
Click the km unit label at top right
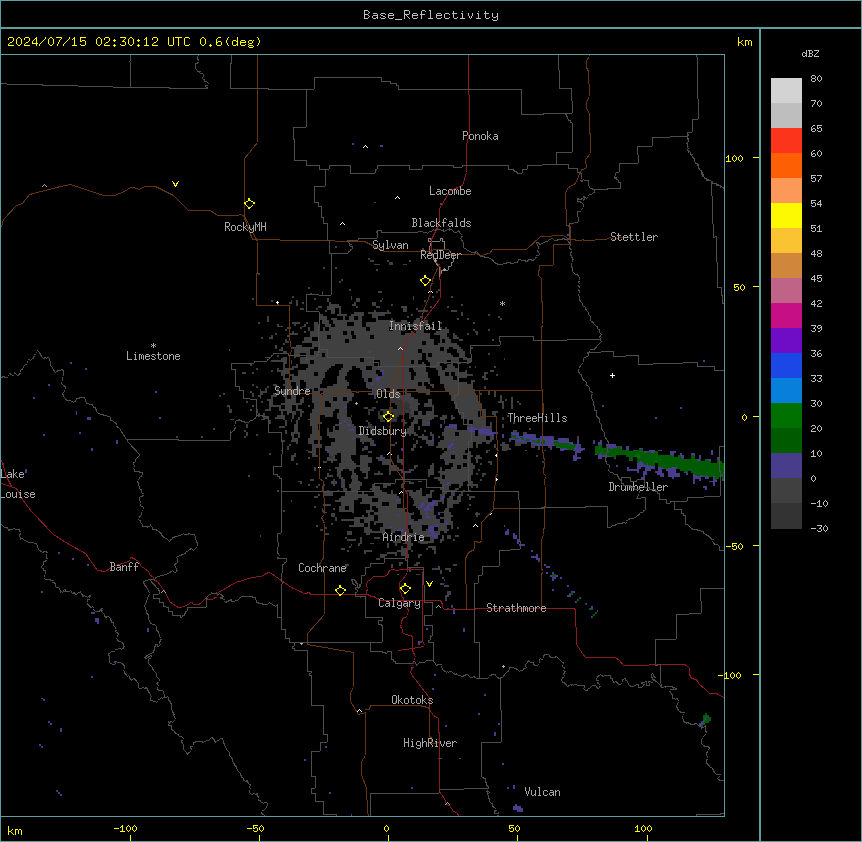744,42
